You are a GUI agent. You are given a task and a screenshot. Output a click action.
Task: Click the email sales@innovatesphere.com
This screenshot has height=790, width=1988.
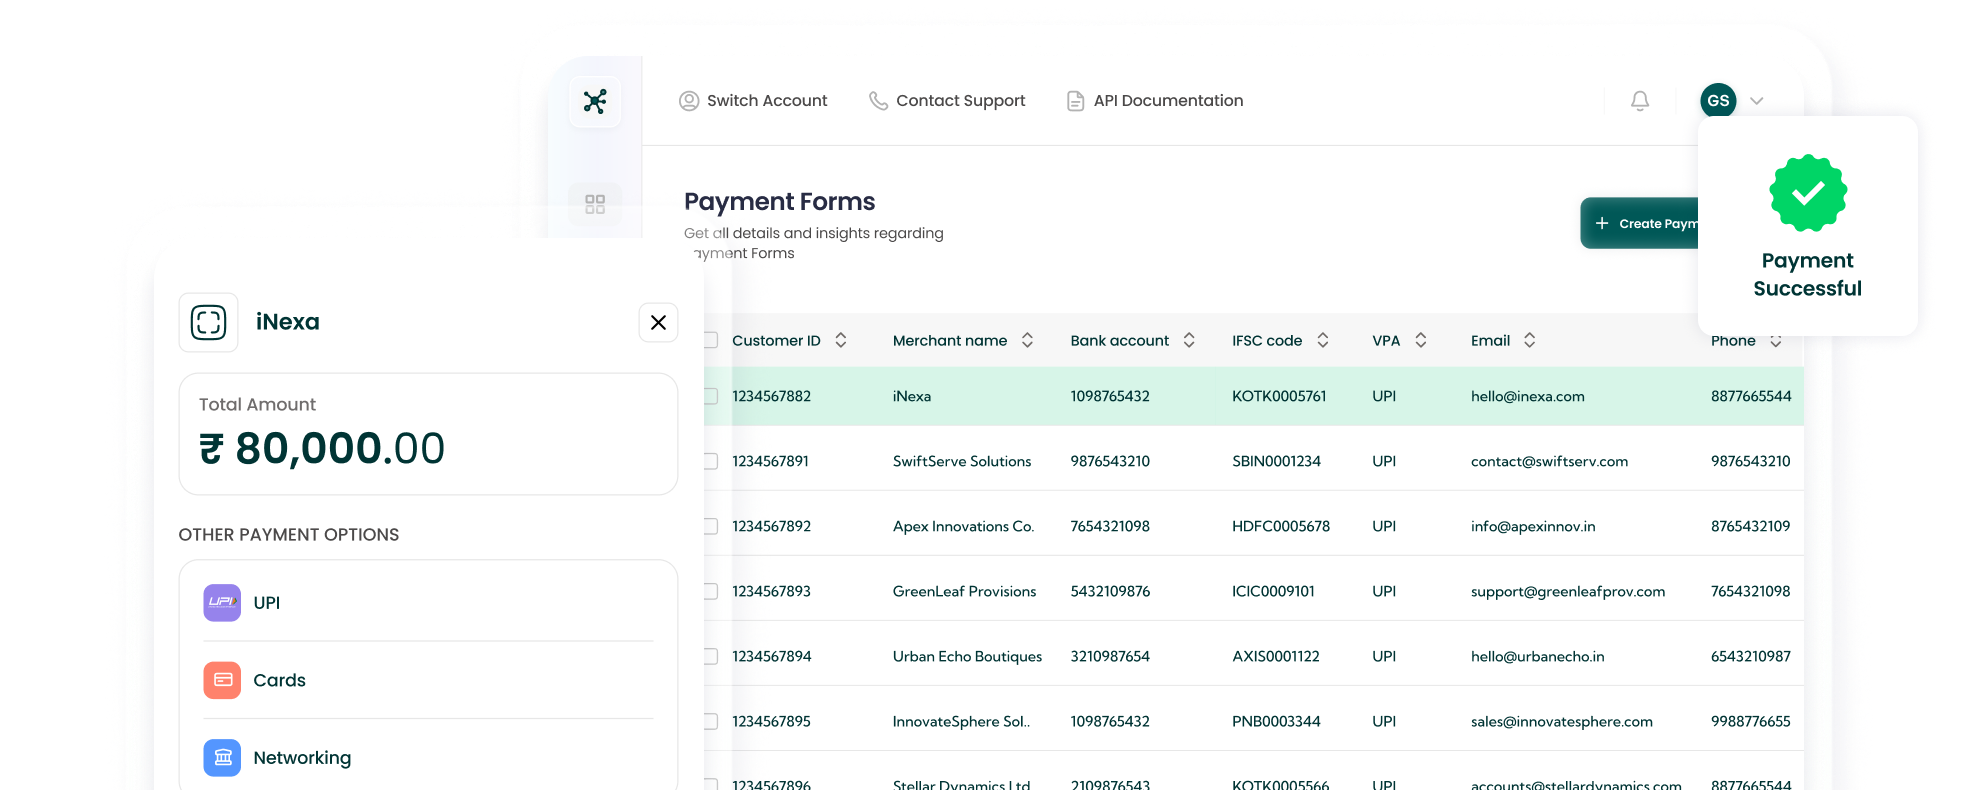pyautogui.click(x=1562, y=722)
